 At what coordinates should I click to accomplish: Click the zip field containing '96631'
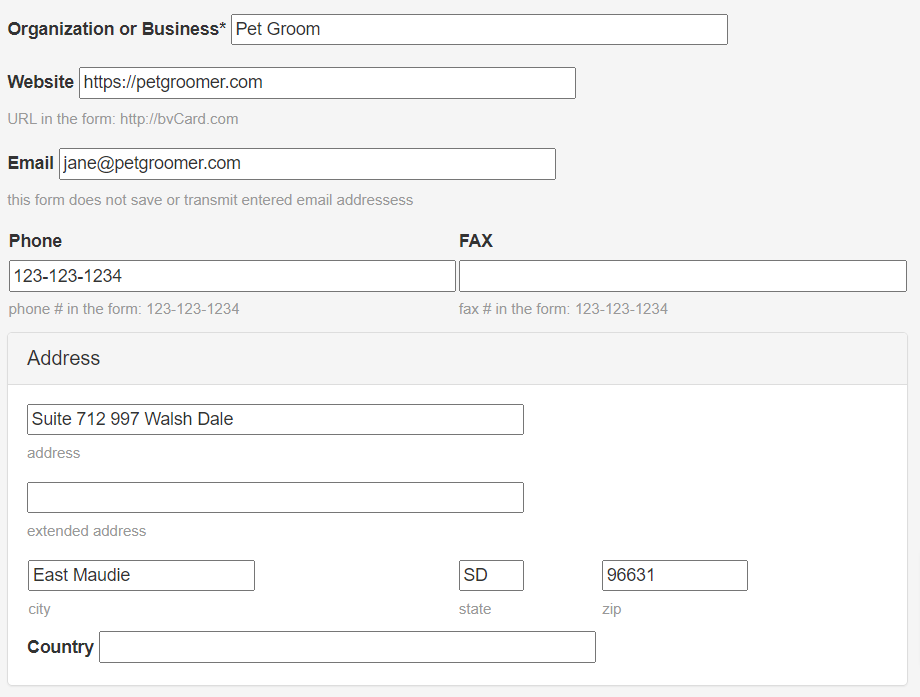coord(674,575)
